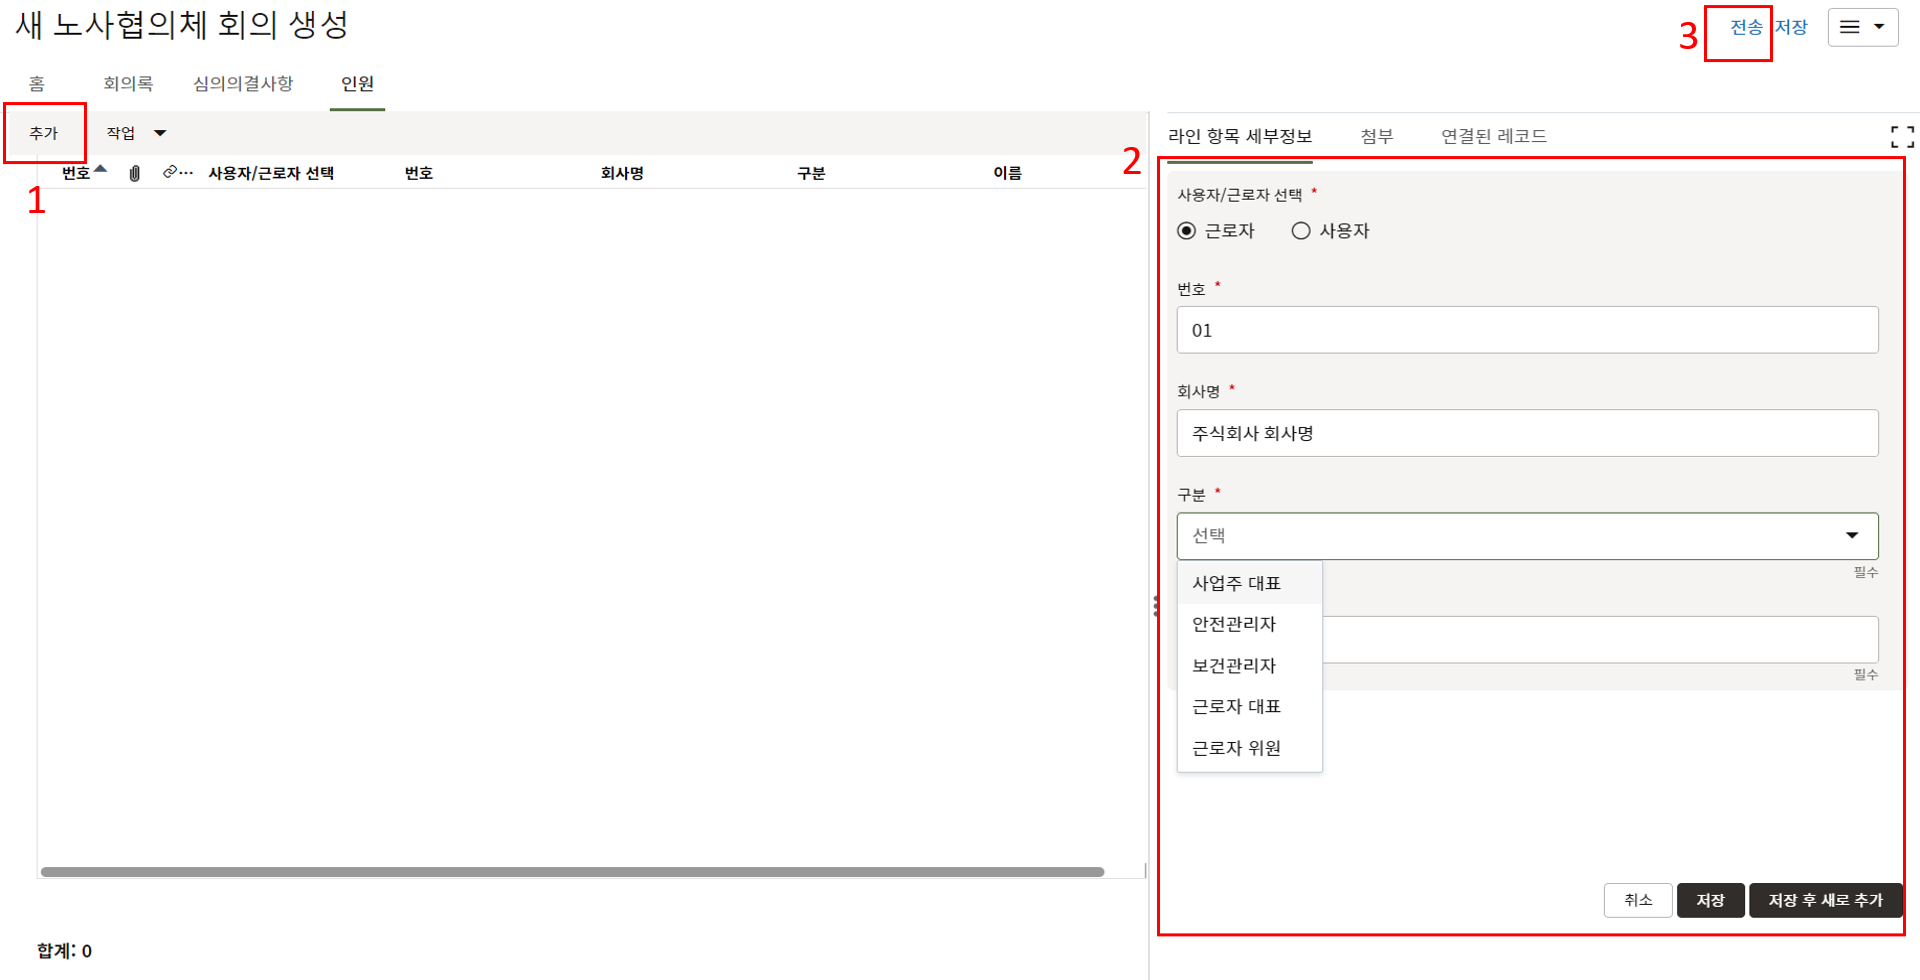Expand detail panel with fullscreen icon

click(x=1901, y=137)
